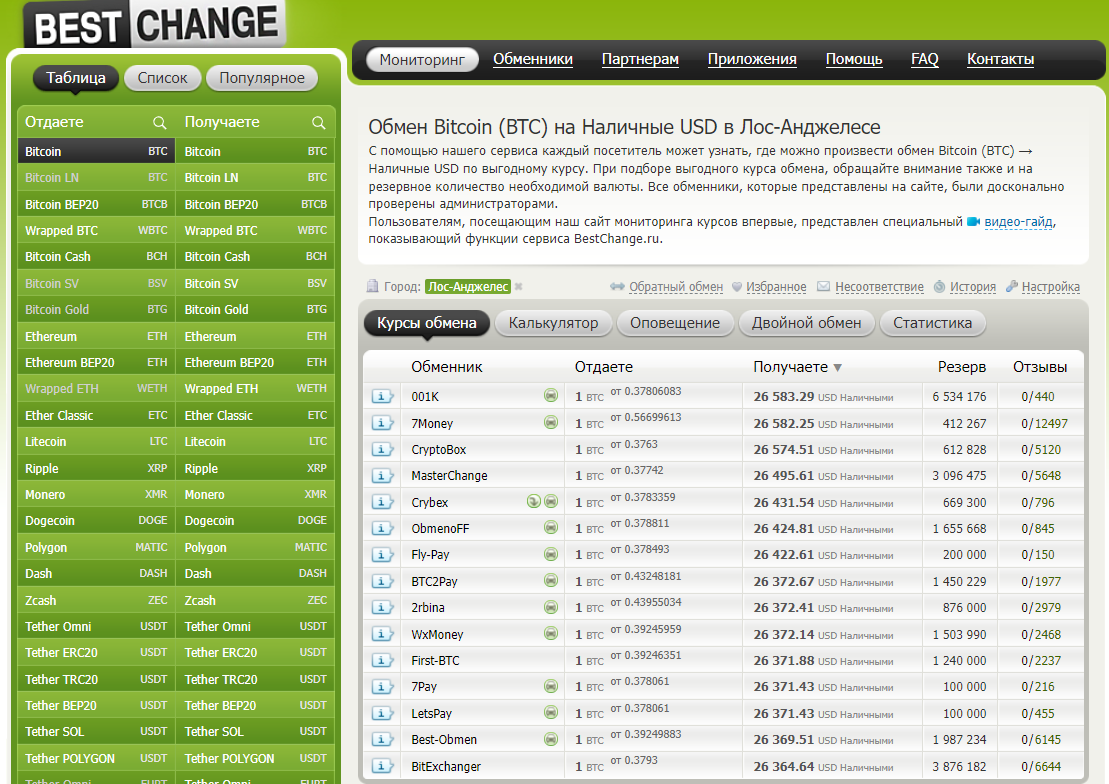Open info icon for LetsPay row

pos(382,713)
